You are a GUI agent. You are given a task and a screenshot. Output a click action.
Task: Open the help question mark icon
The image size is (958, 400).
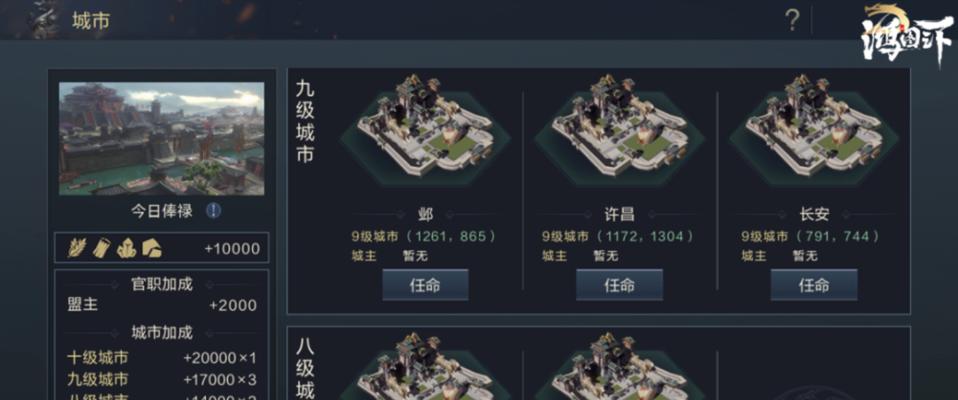[792, 21]
